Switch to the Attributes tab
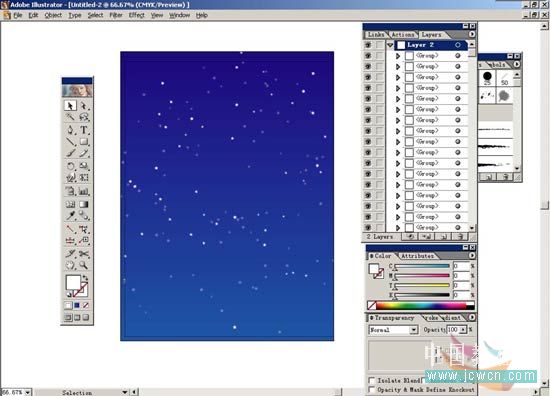 [x=417, y=256]
